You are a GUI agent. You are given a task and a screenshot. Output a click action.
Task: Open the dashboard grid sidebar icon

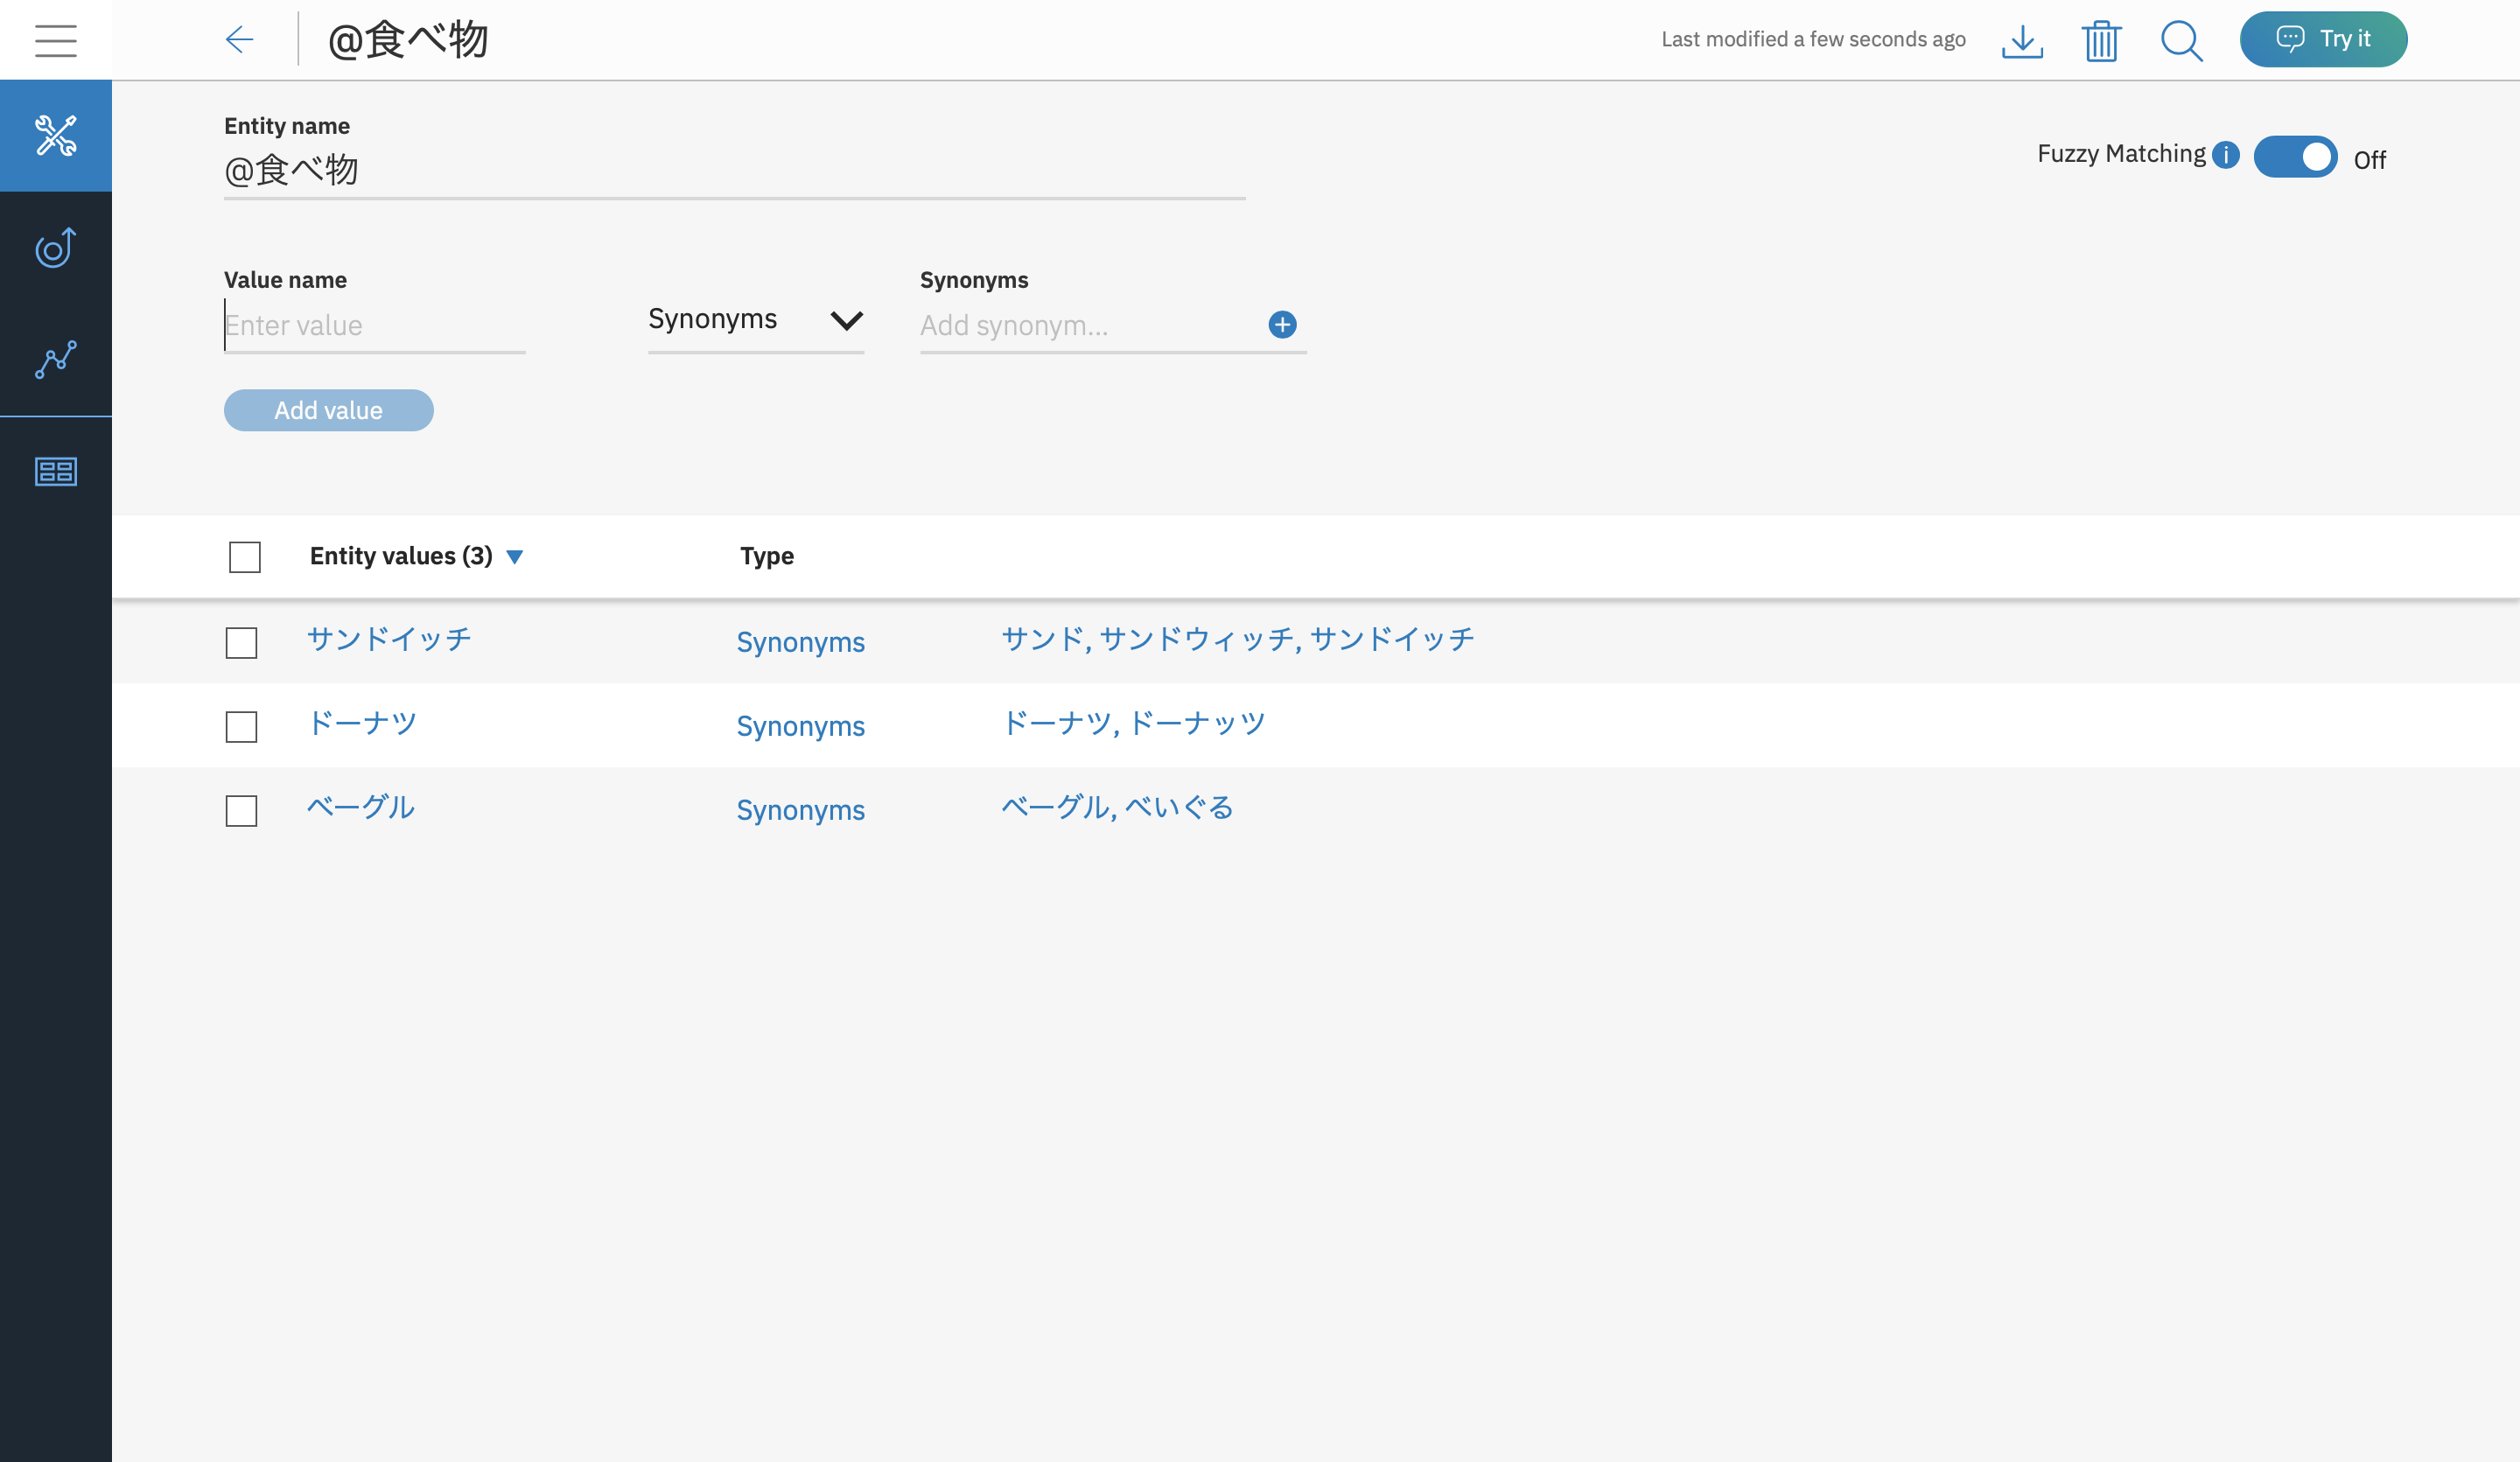[x=56, y=471]
